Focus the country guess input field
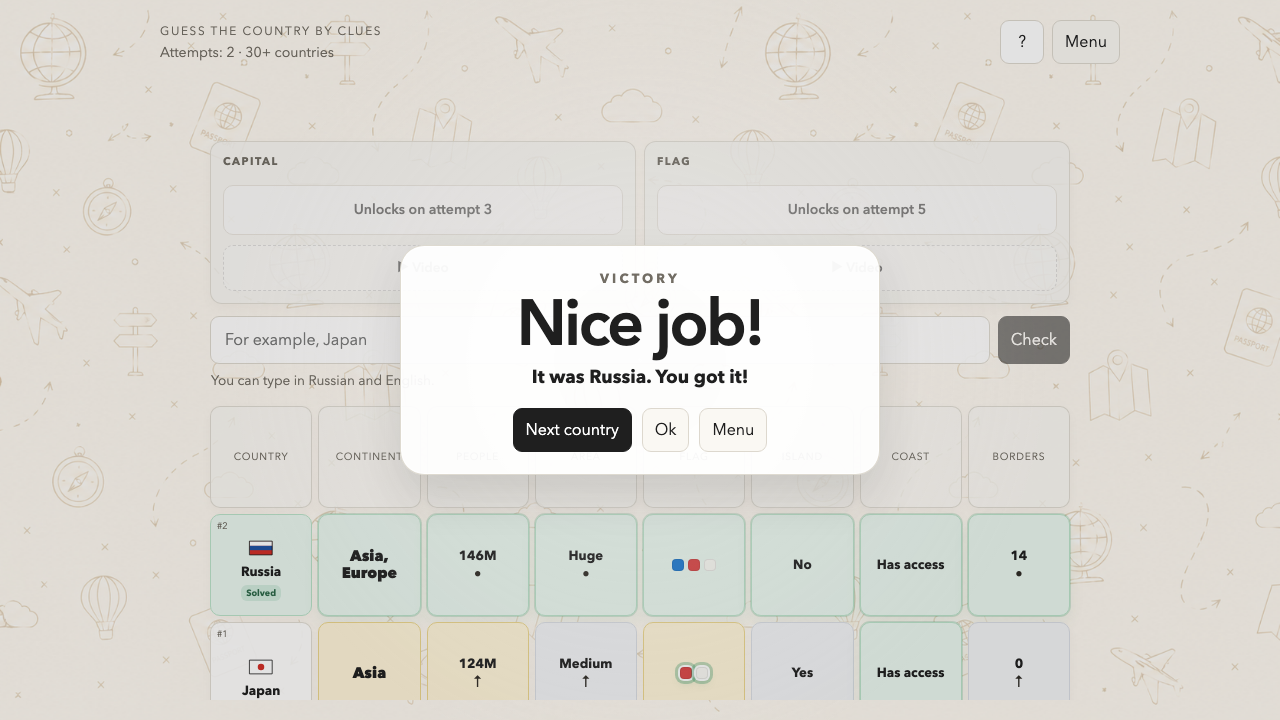Screen dimensions: 1280x720 (600, 340)
